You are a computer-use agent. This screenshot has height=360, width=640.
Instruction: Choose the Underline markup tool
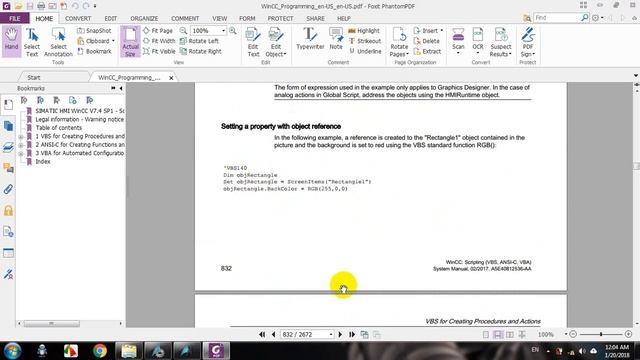pyautogui.click(x=364, y=51)
